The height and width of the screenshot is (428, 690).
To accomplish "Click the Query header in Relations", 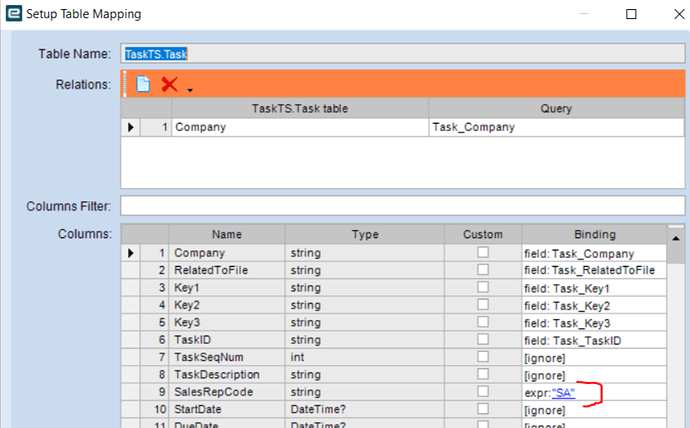I will [556, 109].
